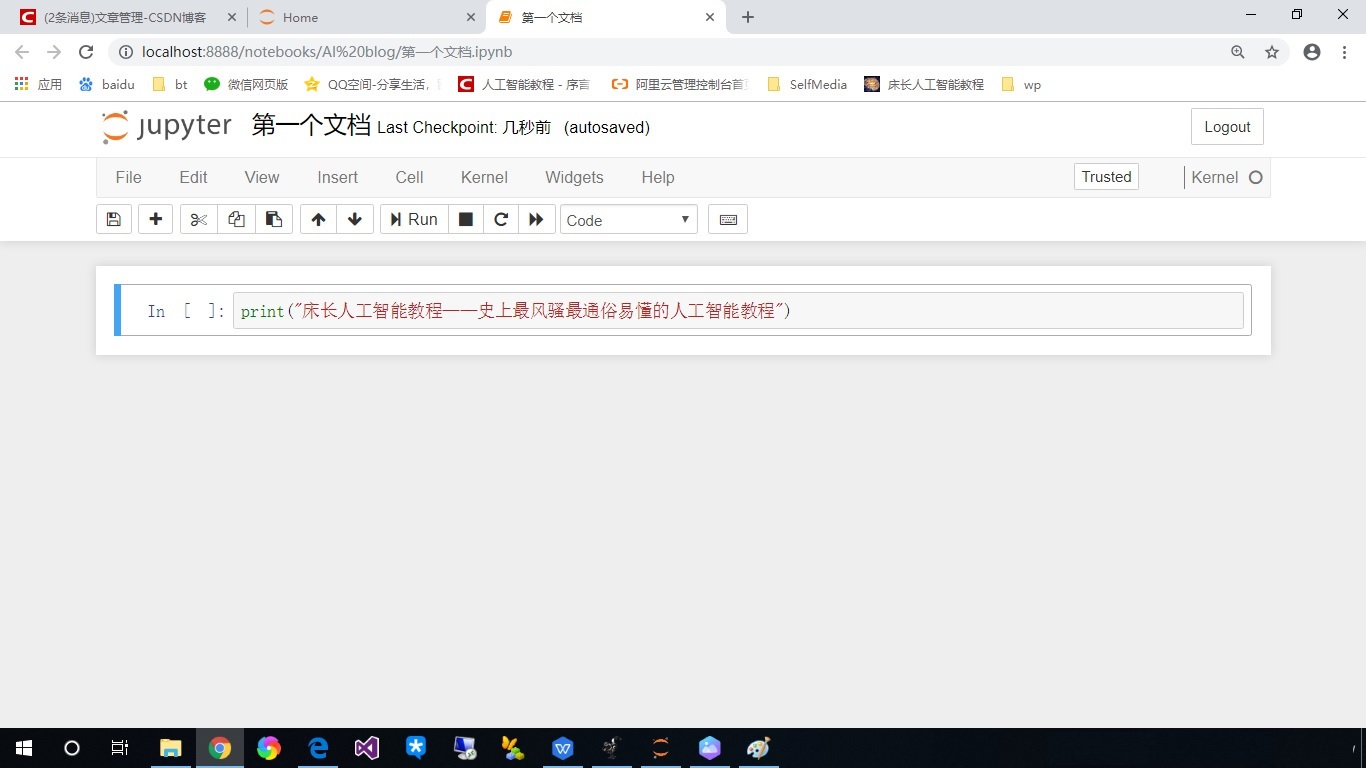Viewport: 1366px width, 768px height.
Task: Open File Explorer from the taskbar
Action: (x=171, y=748)
